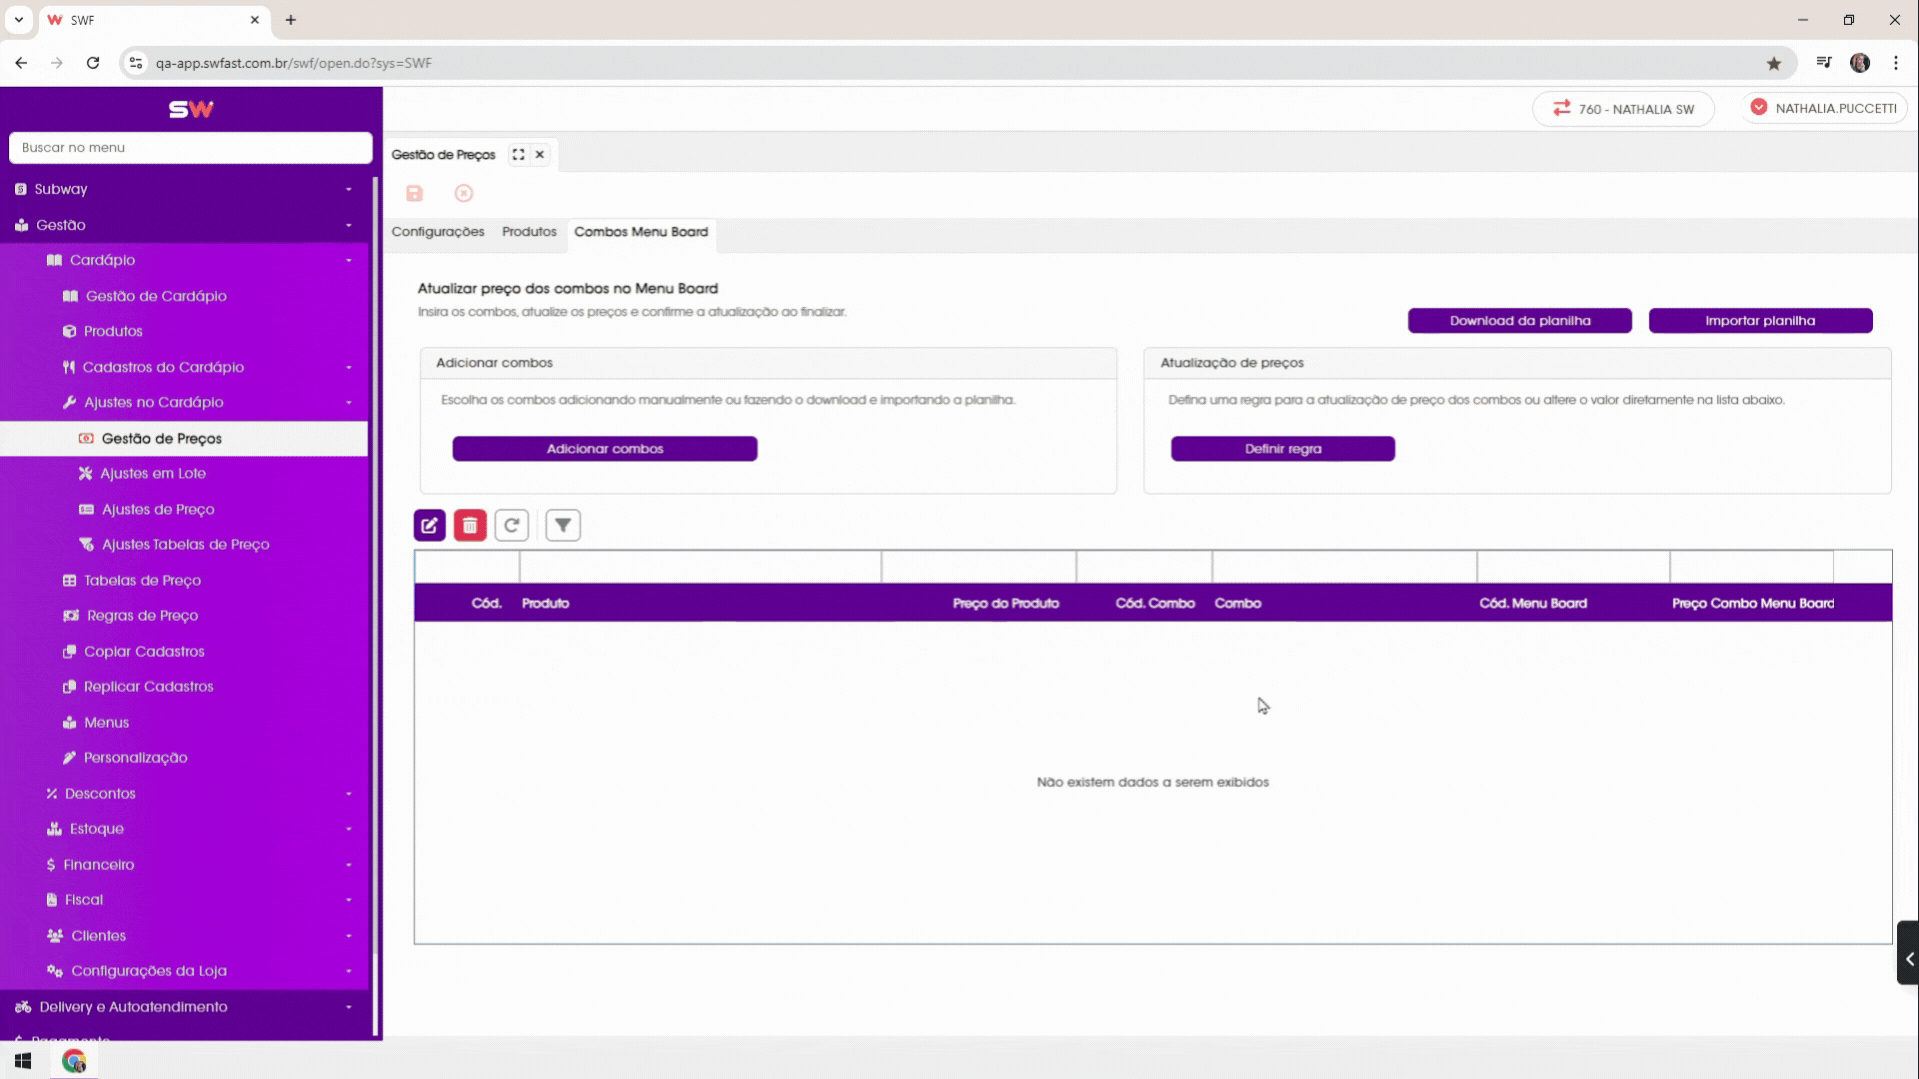
Task: Collapse the Ajustes no Cardápio chevron
Action: (x=349, y=402)
